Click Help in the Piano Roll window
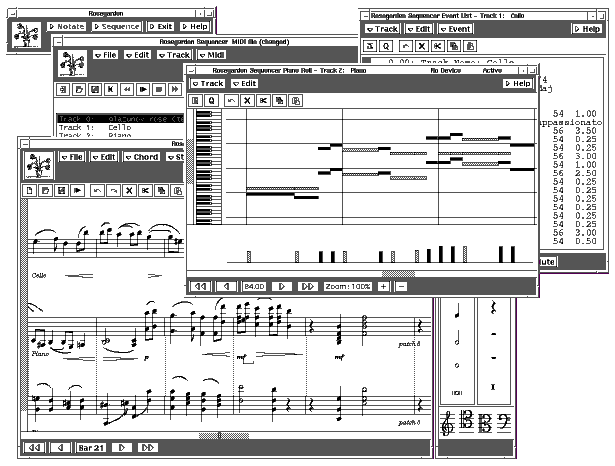Image resolution: width=615 pixels, height=466 pixels. pos(518,84)
